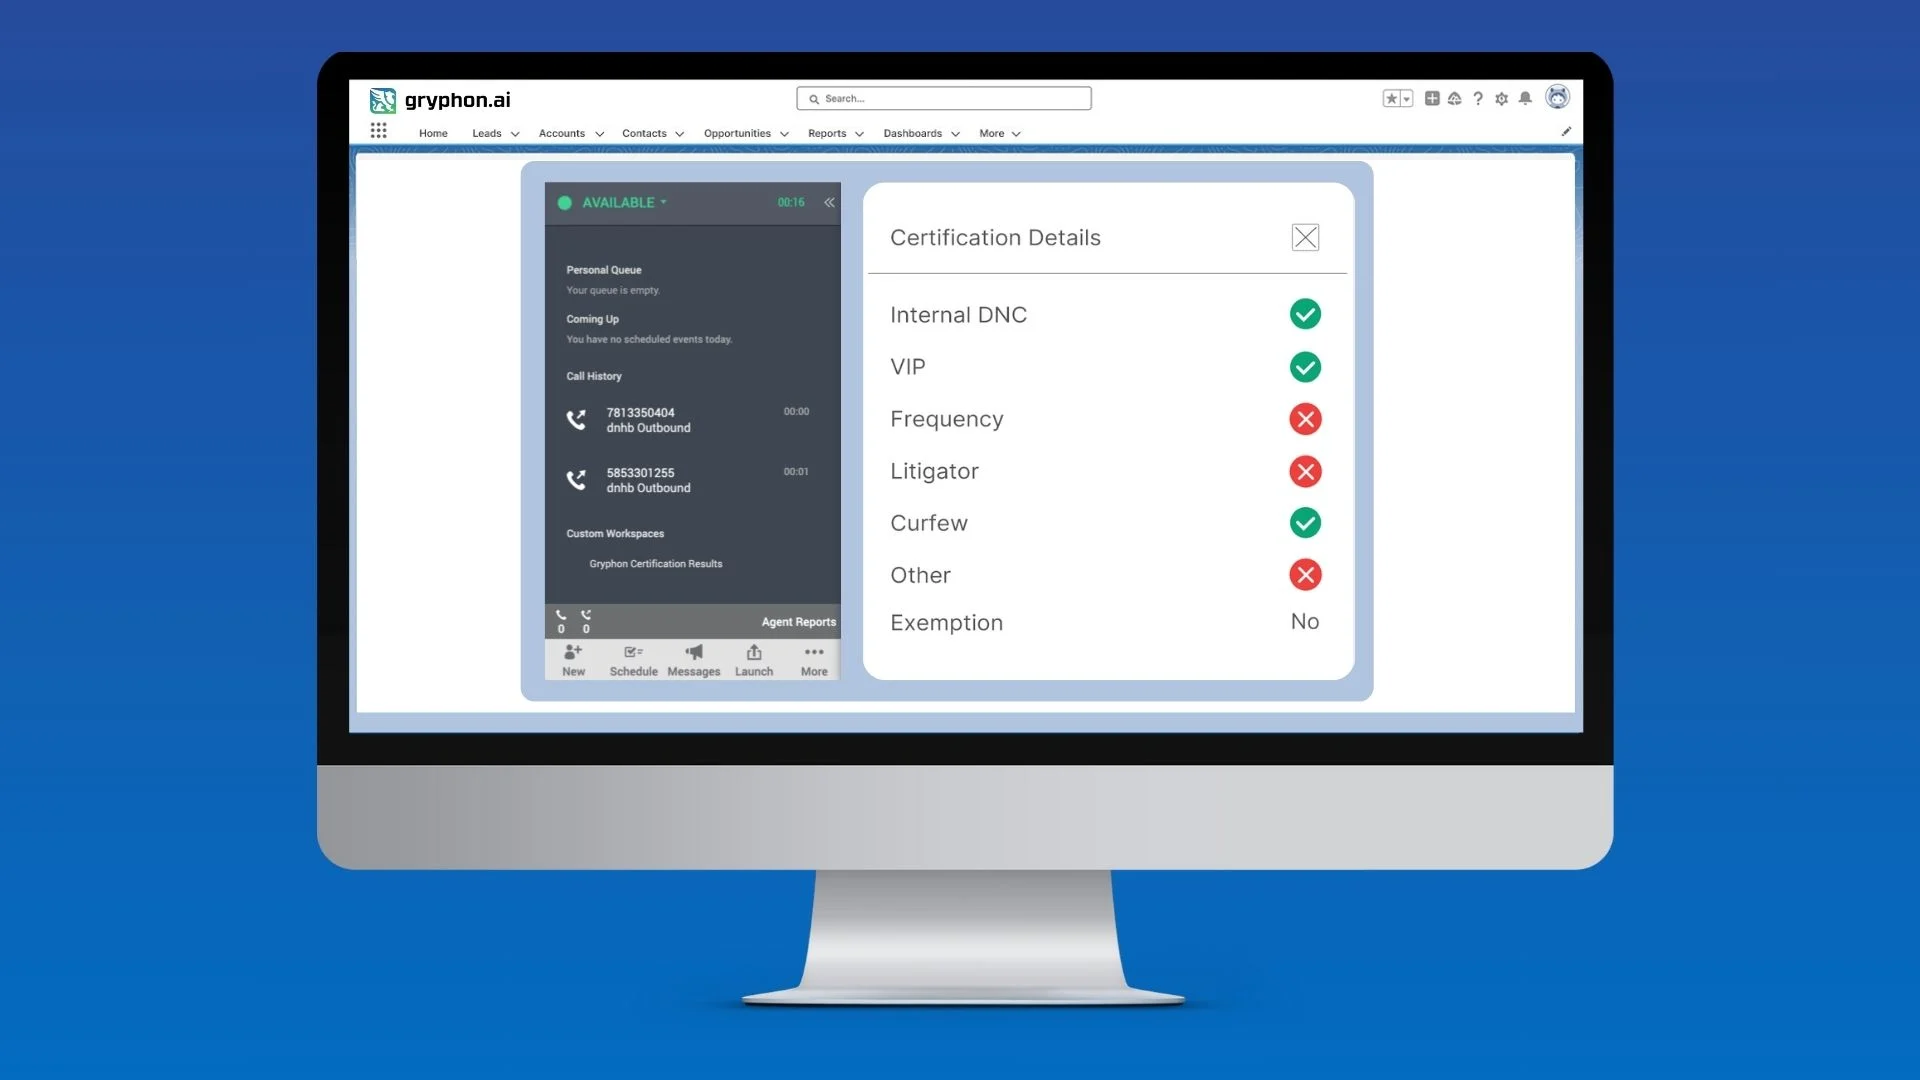Viewport: 1920px width, 1080px height.
Task: Click the Internal DNC green check icon
Action: [1305, 314]
